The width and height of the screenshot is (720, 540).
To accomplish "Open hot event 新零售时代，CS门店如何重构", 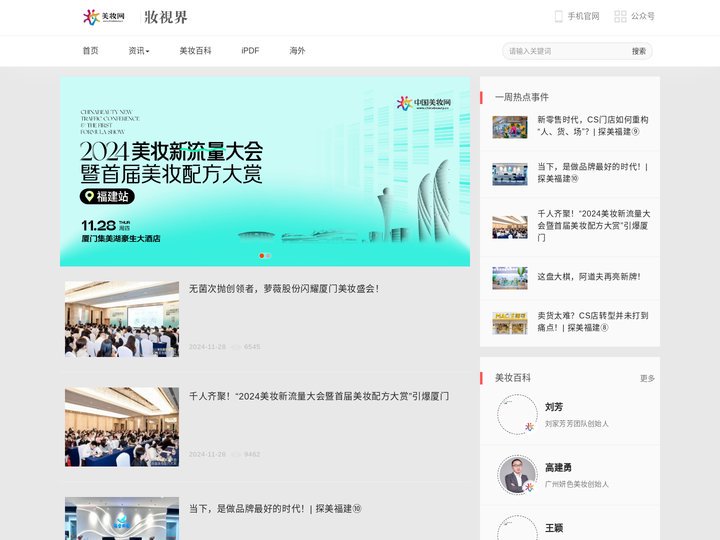I will (593, 126).
